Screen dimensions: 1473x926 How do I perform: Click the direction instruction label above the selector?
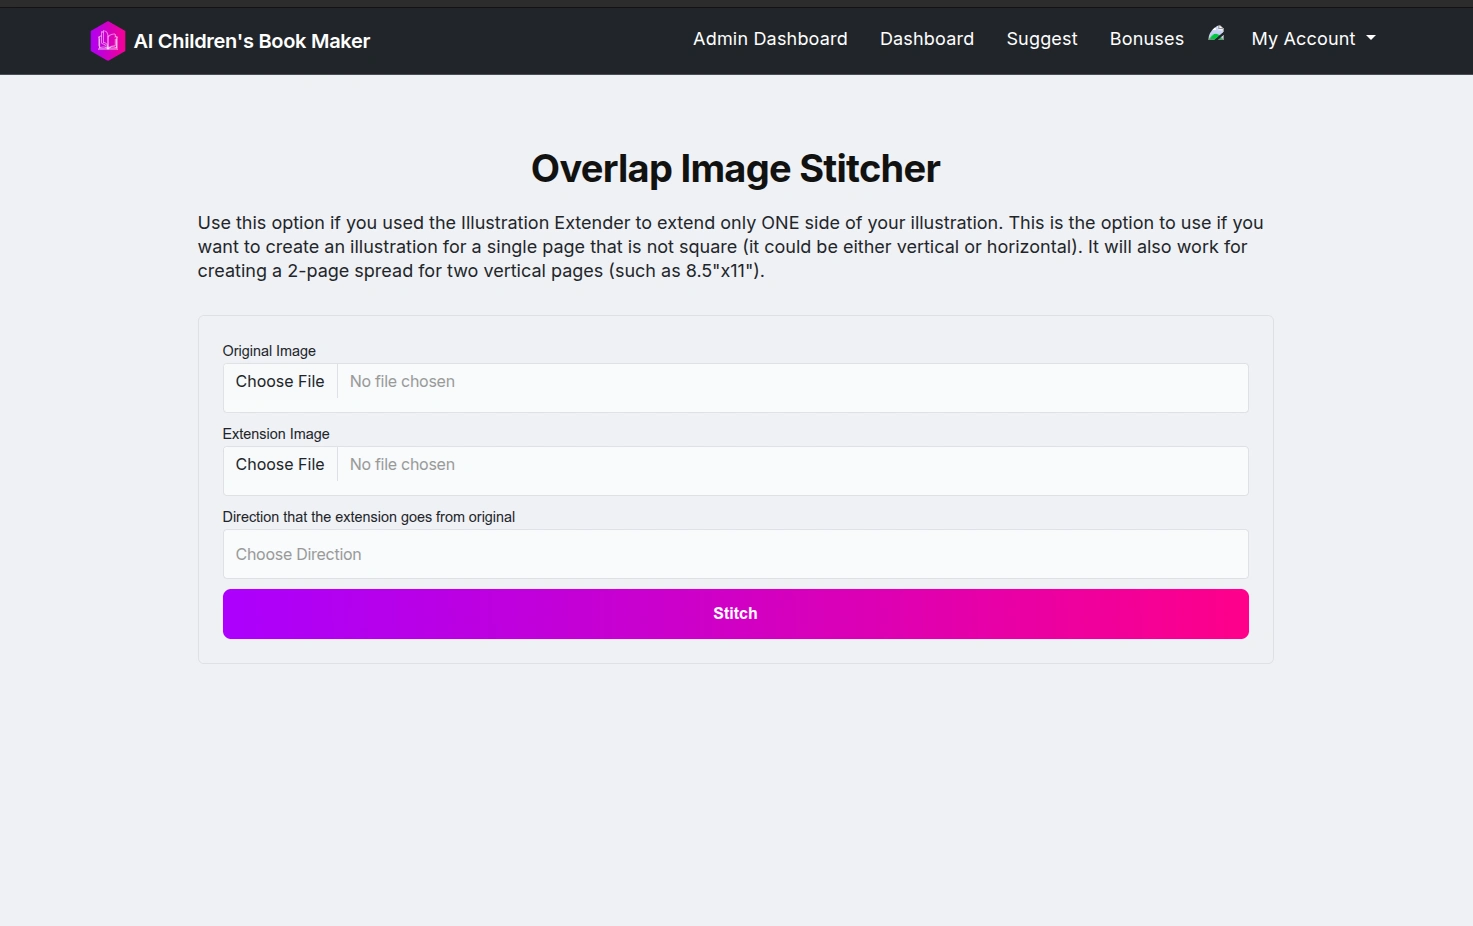(x=369, y=516)
